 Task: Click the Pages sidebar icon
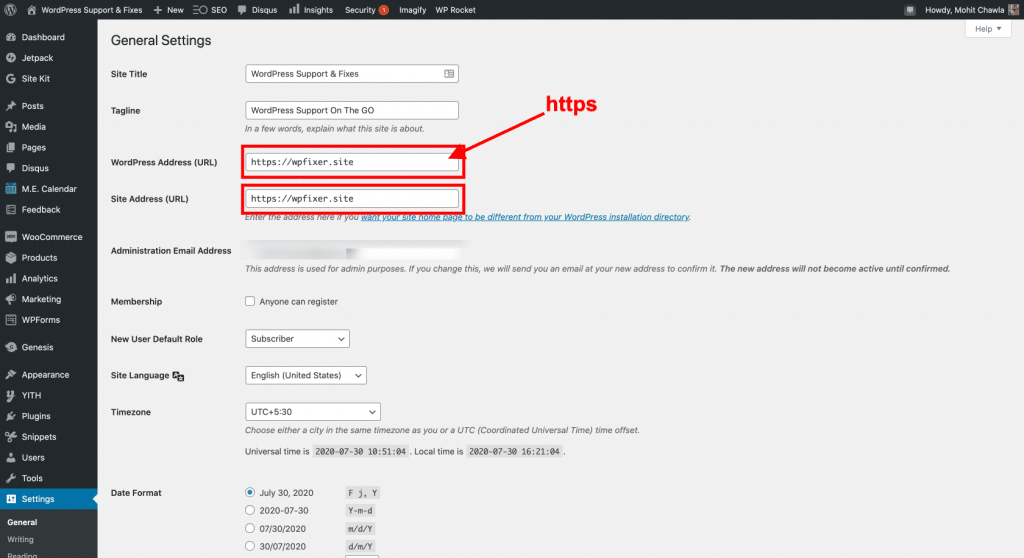point(11,148)
